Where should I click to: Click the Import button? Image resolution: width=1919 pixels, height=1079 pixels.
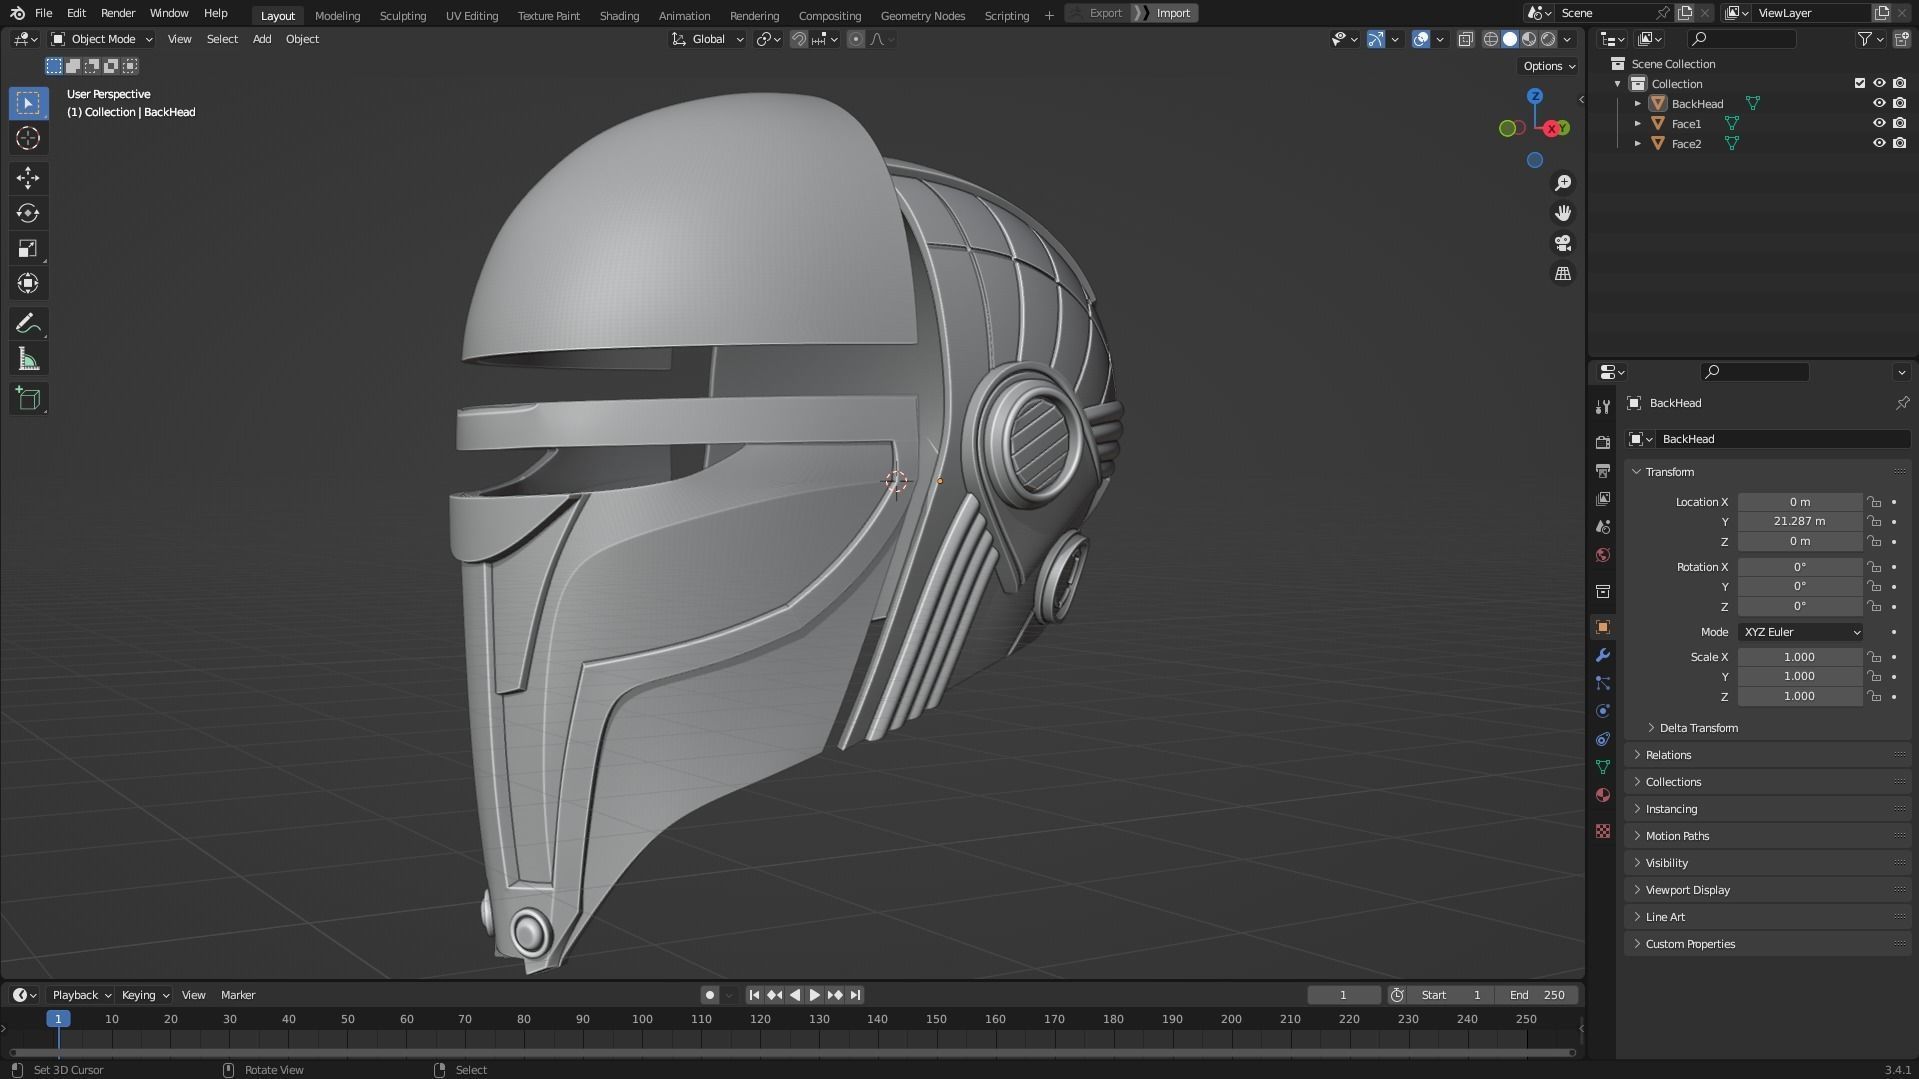[1172, 13]
